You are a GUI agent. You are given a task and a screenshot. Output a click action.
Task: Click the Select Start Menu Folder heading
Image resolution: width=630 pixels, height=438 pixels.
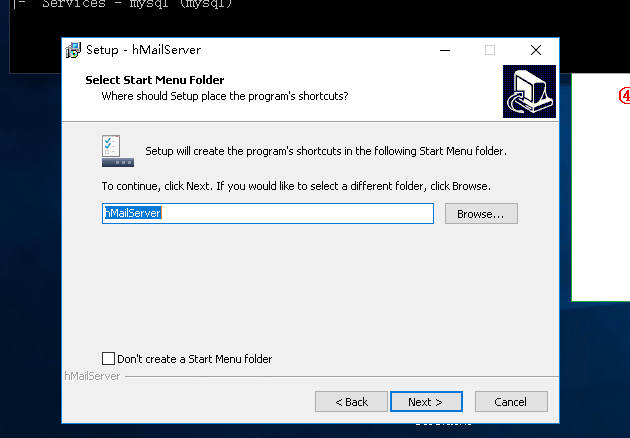(x=155, y=80)
